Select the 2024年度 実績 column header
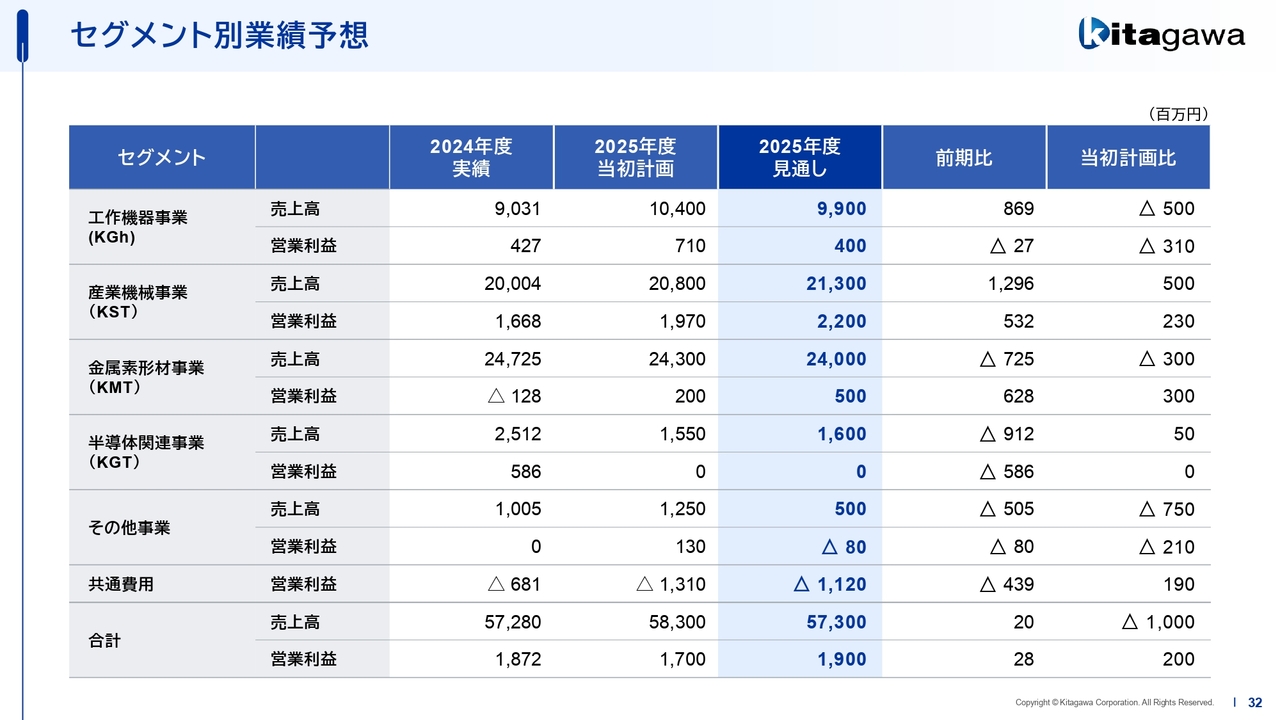 (471, 158)
